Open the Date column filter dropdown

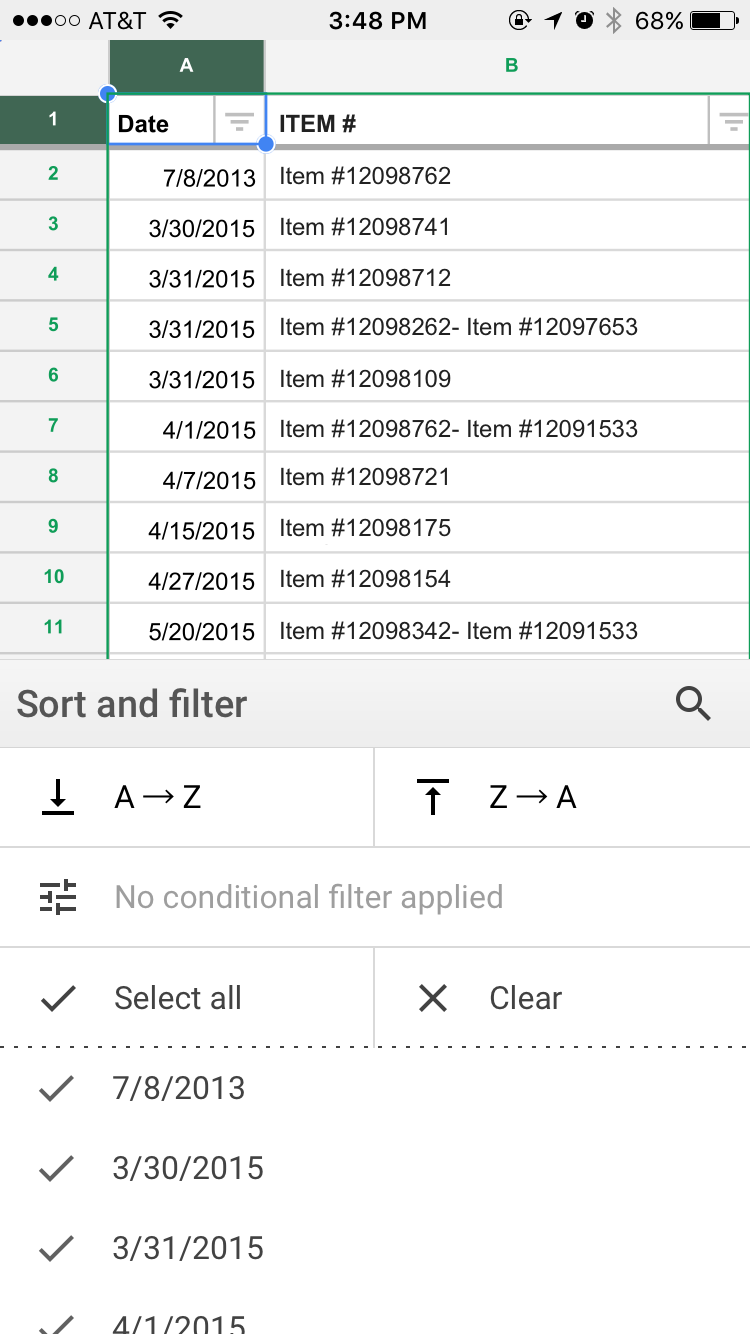point(239,123)
